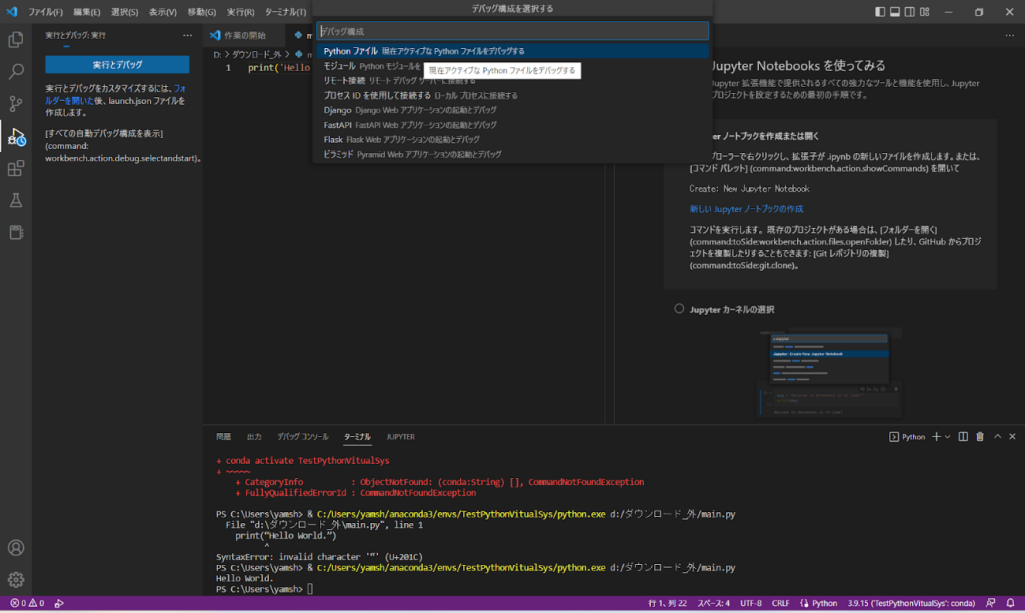Click UTF-8 encoding in status bar
Image resolution: width=1025 pixels, height=613 pixels.
(x=750, y=603)
